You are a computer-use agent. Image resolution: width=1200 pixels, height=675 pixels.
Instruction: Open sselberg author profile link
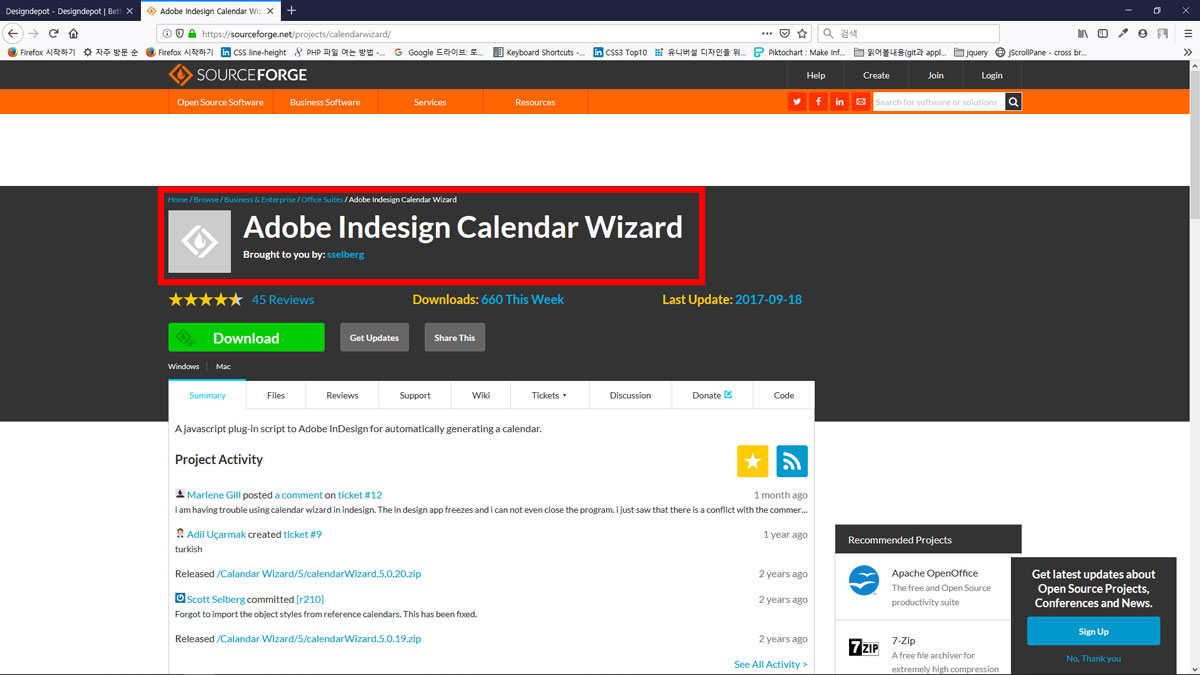point(346,255)
